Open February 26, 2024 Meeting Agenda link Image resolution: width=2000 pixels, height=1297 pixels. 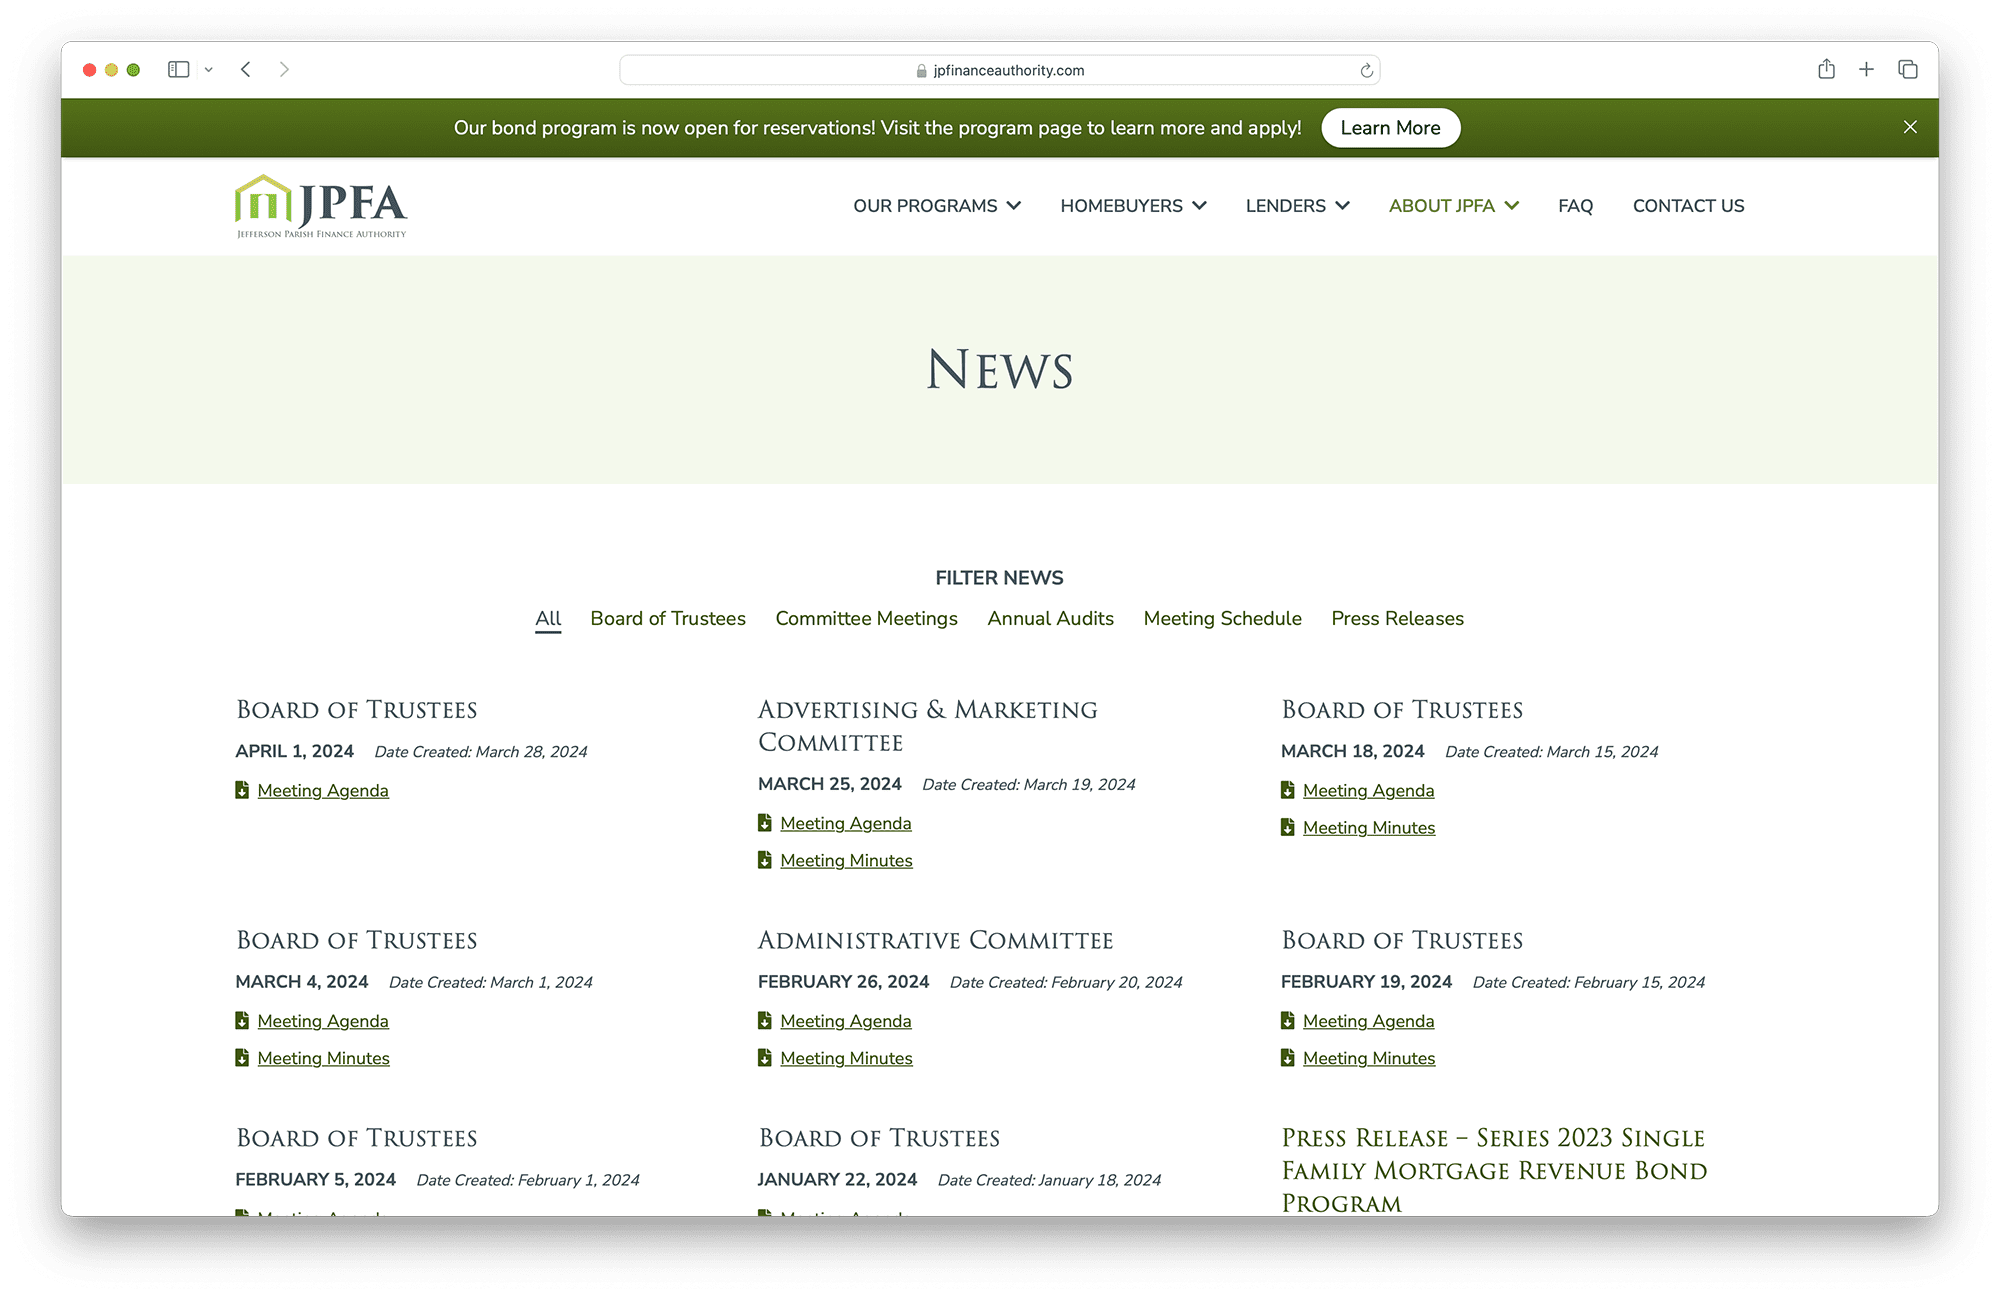[x=846, y=1022]
